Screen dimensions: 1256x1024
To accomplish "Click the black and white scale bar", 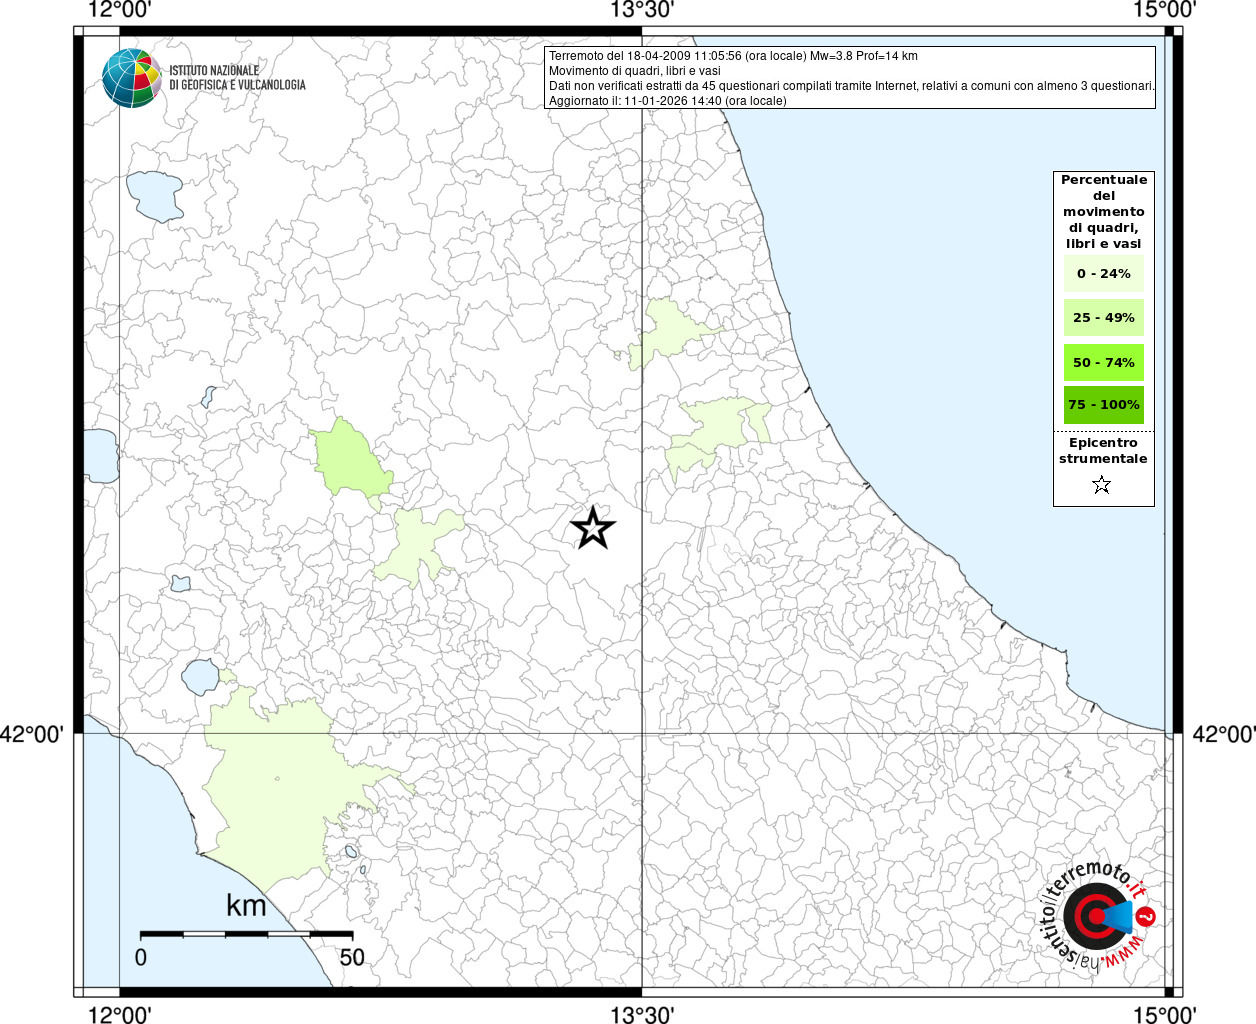I will click(x=246, y=934).
